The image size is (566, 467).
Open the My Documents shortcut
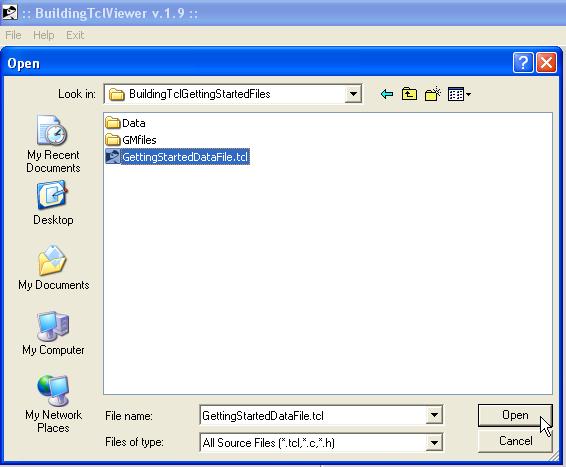(x=53, y=267)
